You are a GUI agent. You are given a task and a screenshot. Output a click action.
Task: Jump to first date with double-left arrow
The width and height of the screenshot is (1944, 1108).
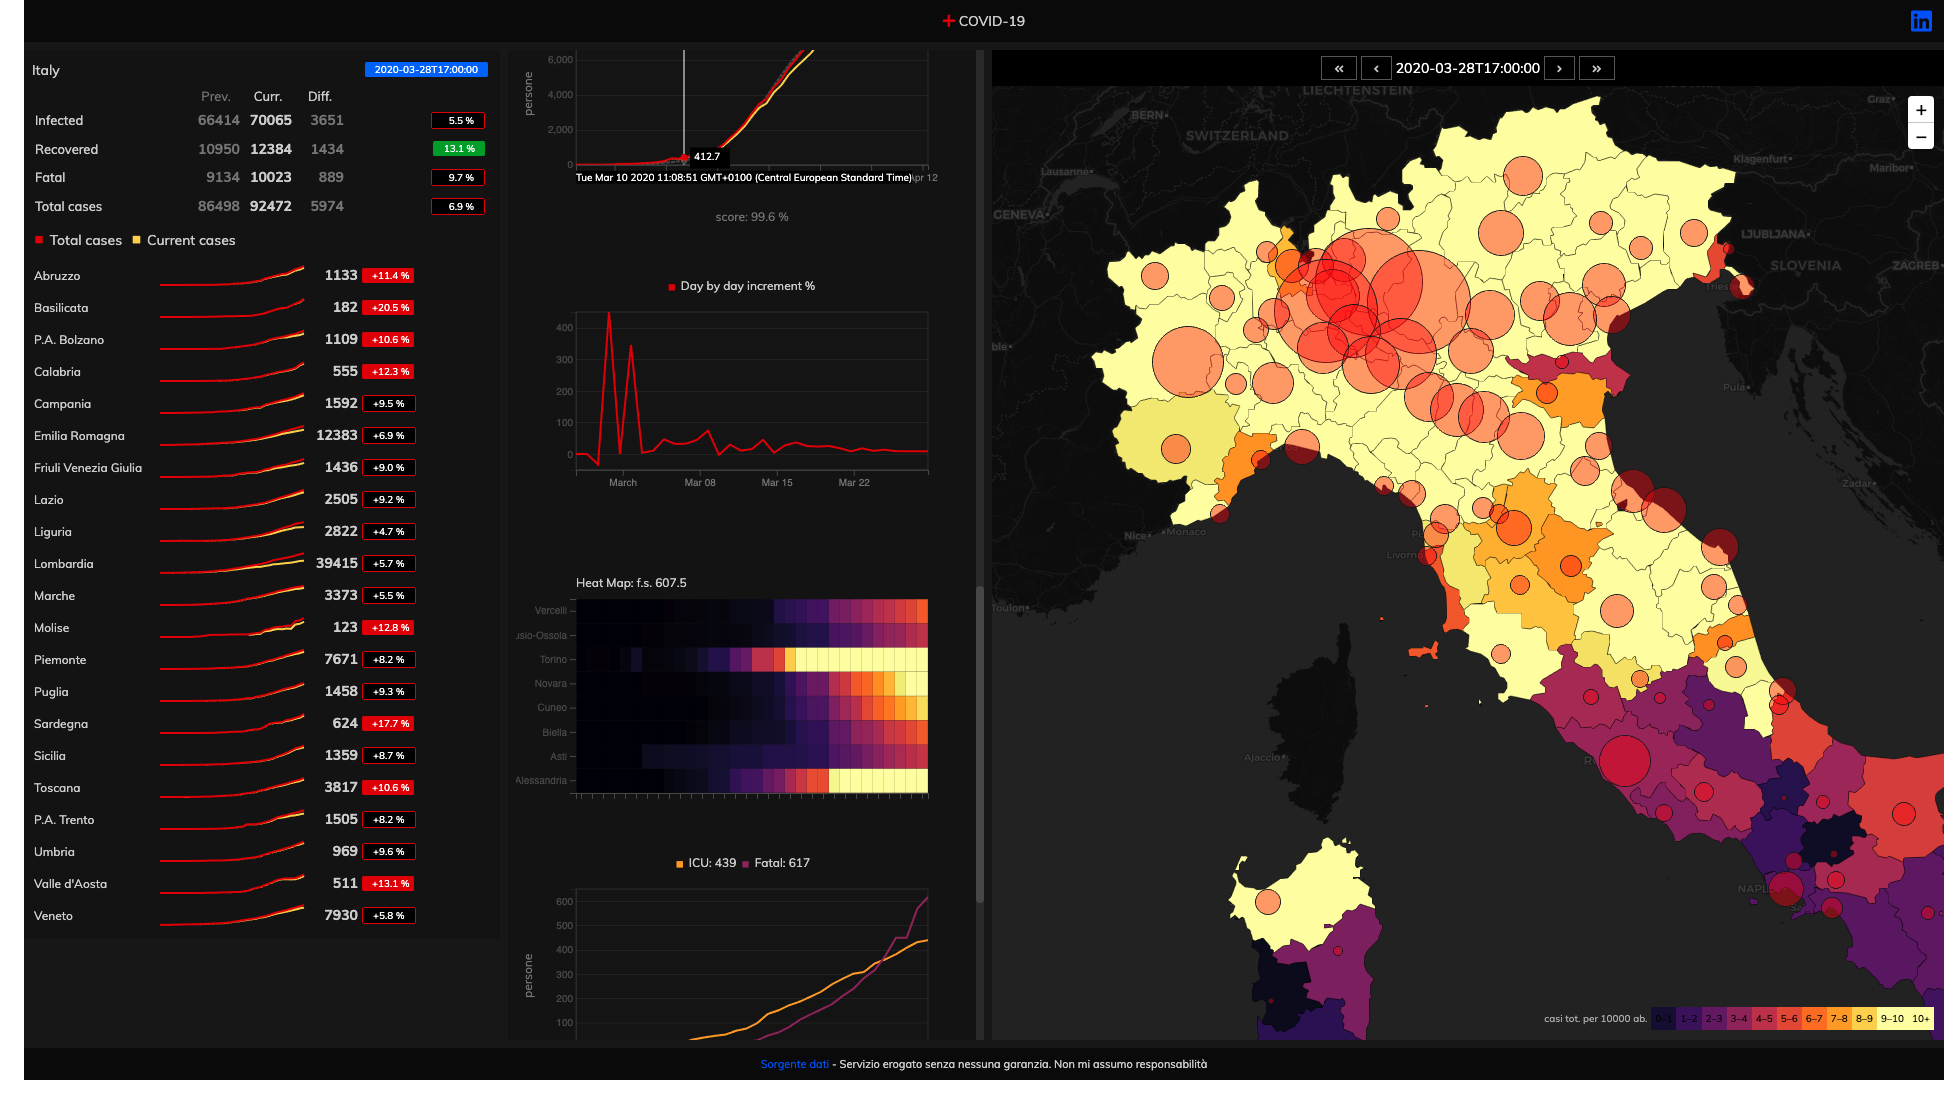click(x=1338, y=68)
